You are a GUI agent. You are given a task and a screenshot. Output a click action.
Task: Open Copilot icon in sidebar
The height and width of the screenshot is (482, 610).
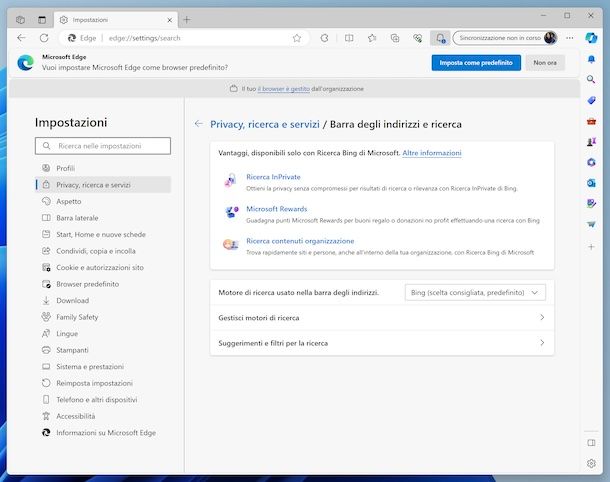(x=591, y=38)
